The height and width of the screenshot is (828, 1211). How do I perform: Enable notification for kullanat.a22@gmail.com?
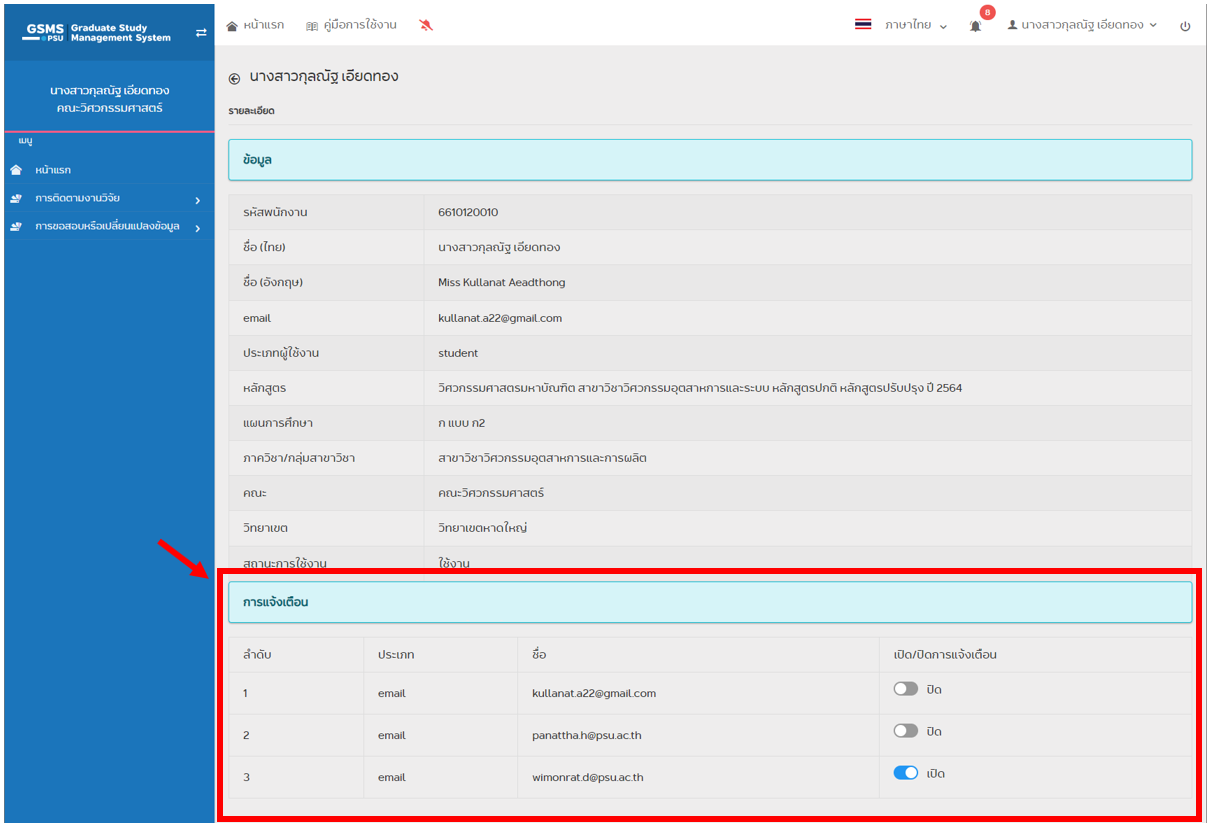pyautogui.click(x=906, y=689)
